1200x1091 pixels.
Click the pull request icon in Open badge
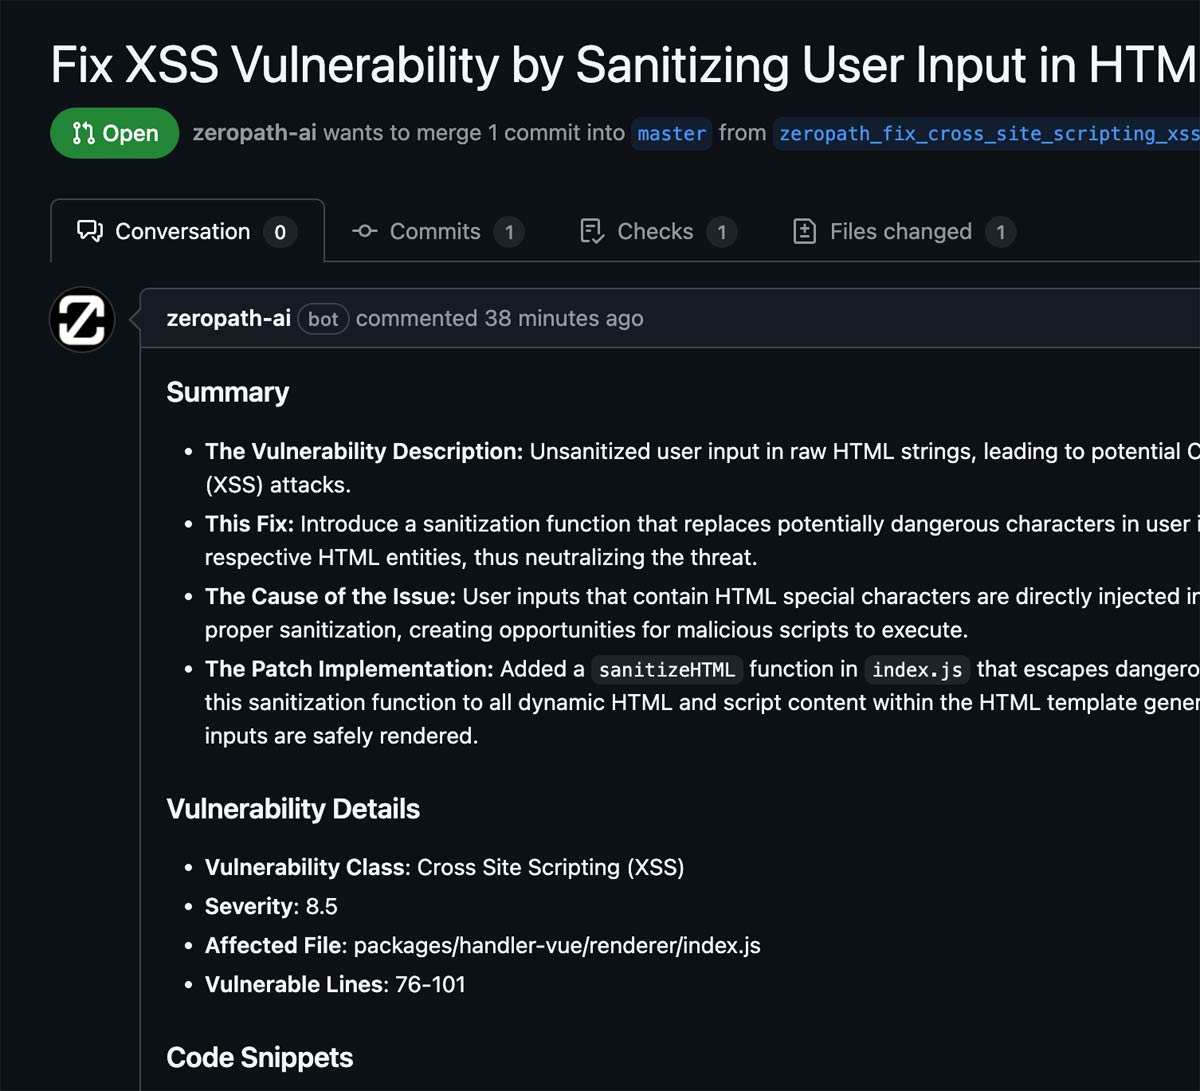(x=84, y=134)
